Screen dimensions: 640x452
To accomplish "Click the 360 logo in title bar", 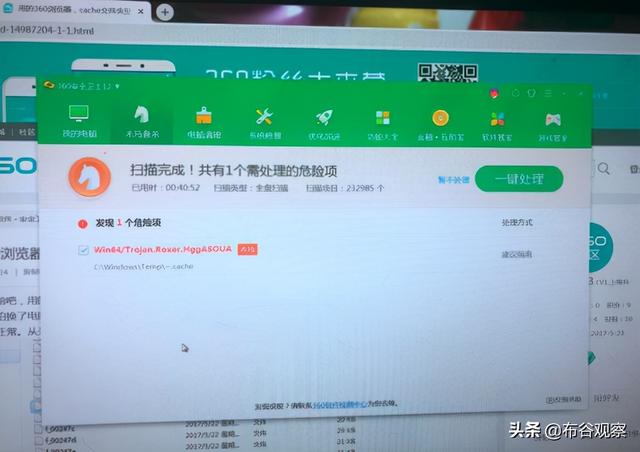I will point(49,85).
